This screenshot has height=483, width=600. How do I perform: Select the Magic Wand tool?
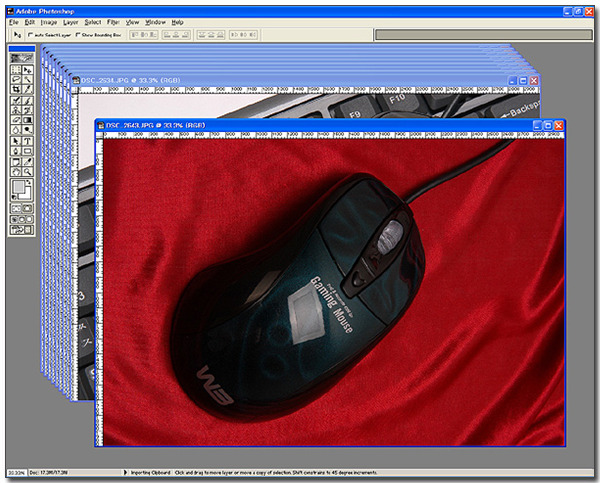pos(28,78)
